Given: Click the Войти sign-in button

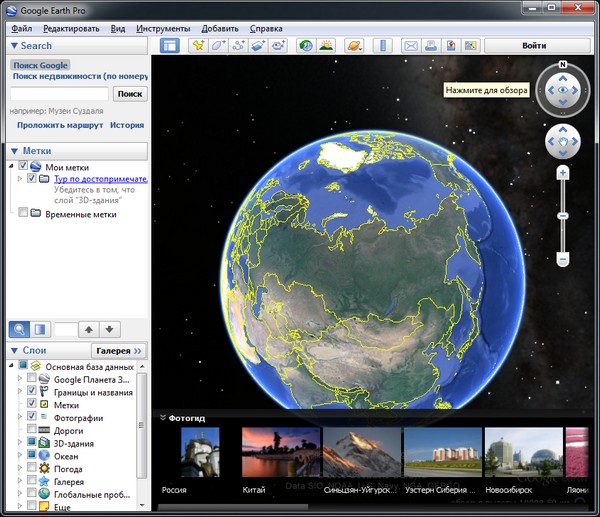Looking at the screenshot, I should [534, 46].
